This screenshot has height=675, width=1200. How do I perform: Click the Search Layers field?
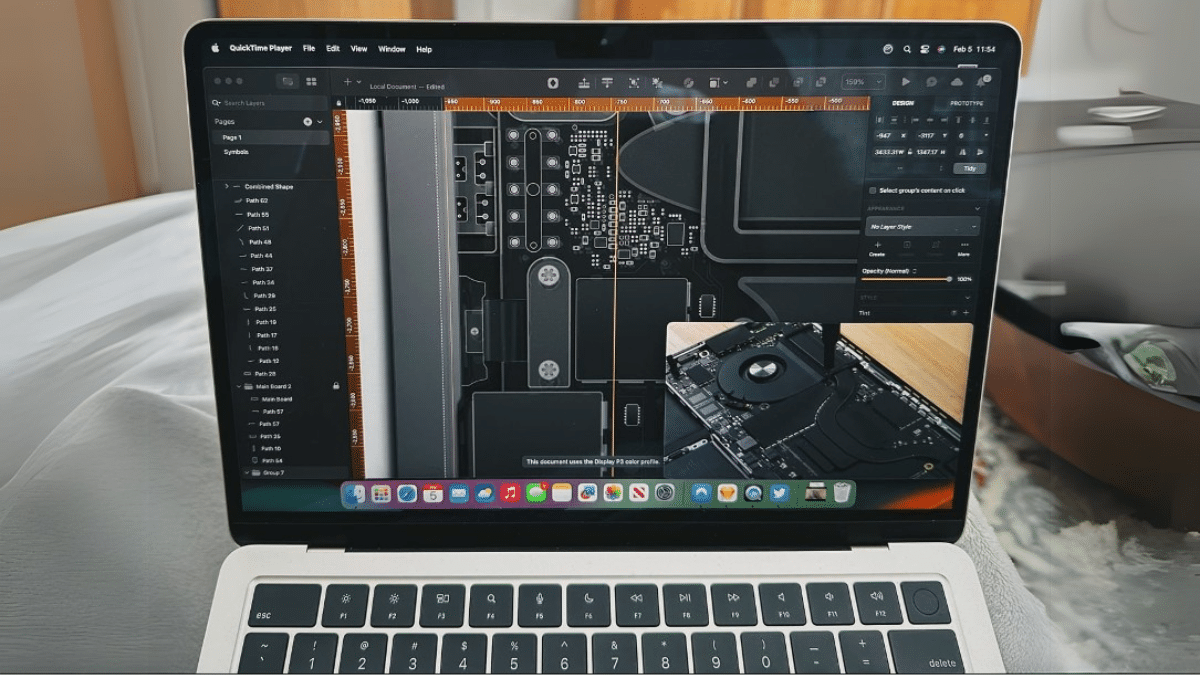[268, 103]
